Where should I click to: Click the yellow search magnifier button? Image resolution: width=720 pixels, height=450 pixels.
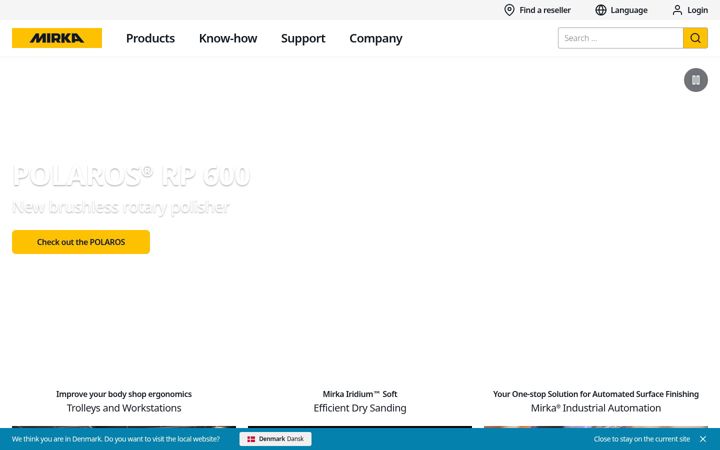[x=695, y=38]
